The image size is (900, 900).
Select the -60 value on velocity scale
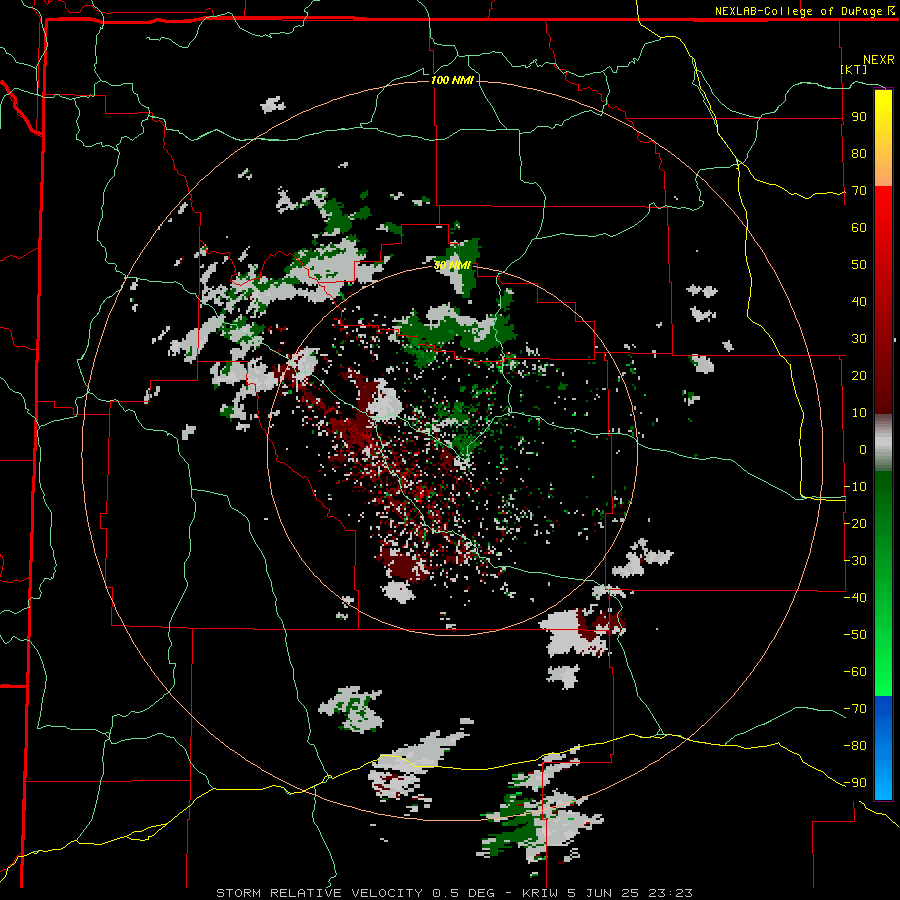[x=855, y=672]
